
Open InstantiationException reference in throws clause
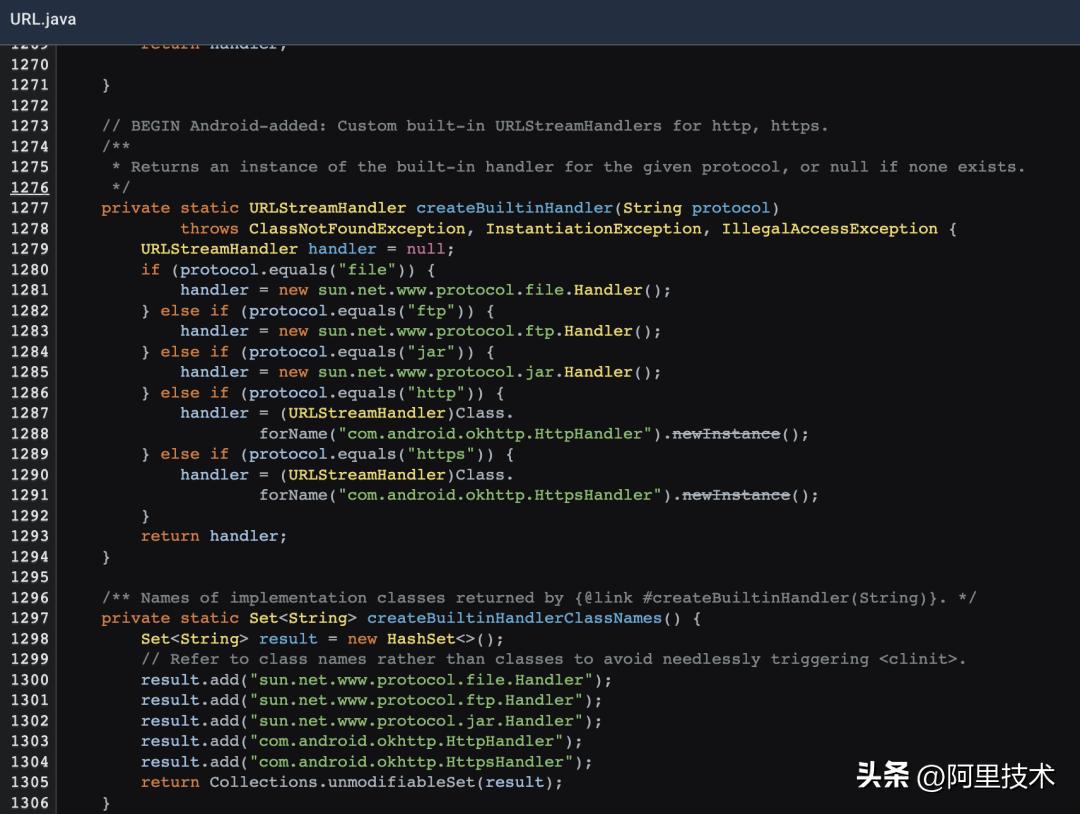(593, 229)
